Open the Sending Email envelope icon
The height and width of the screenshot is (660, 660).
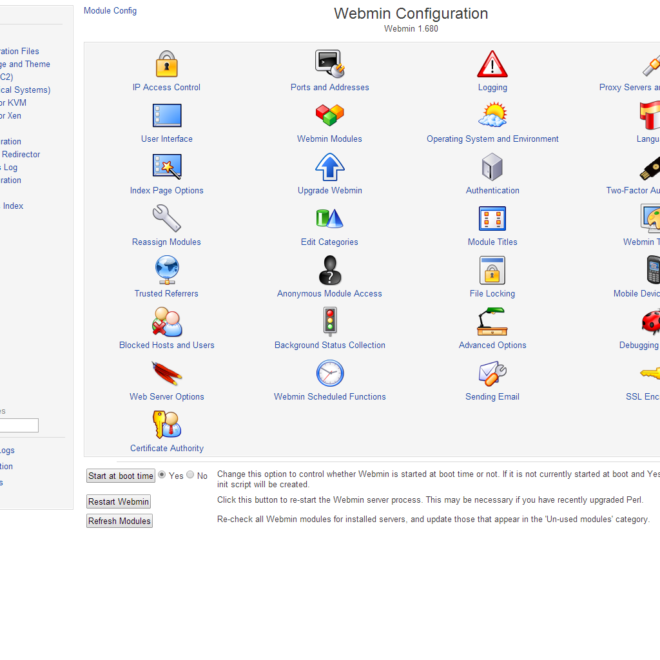[x=492, y=373]
